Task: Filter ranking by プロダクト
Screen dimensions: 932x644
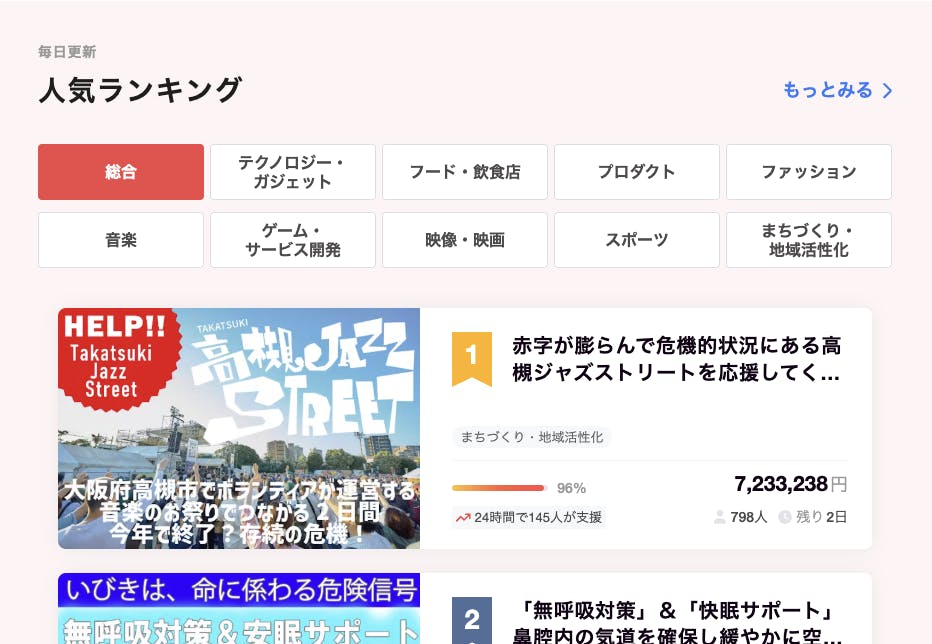Action: click(x=637, y=172)
